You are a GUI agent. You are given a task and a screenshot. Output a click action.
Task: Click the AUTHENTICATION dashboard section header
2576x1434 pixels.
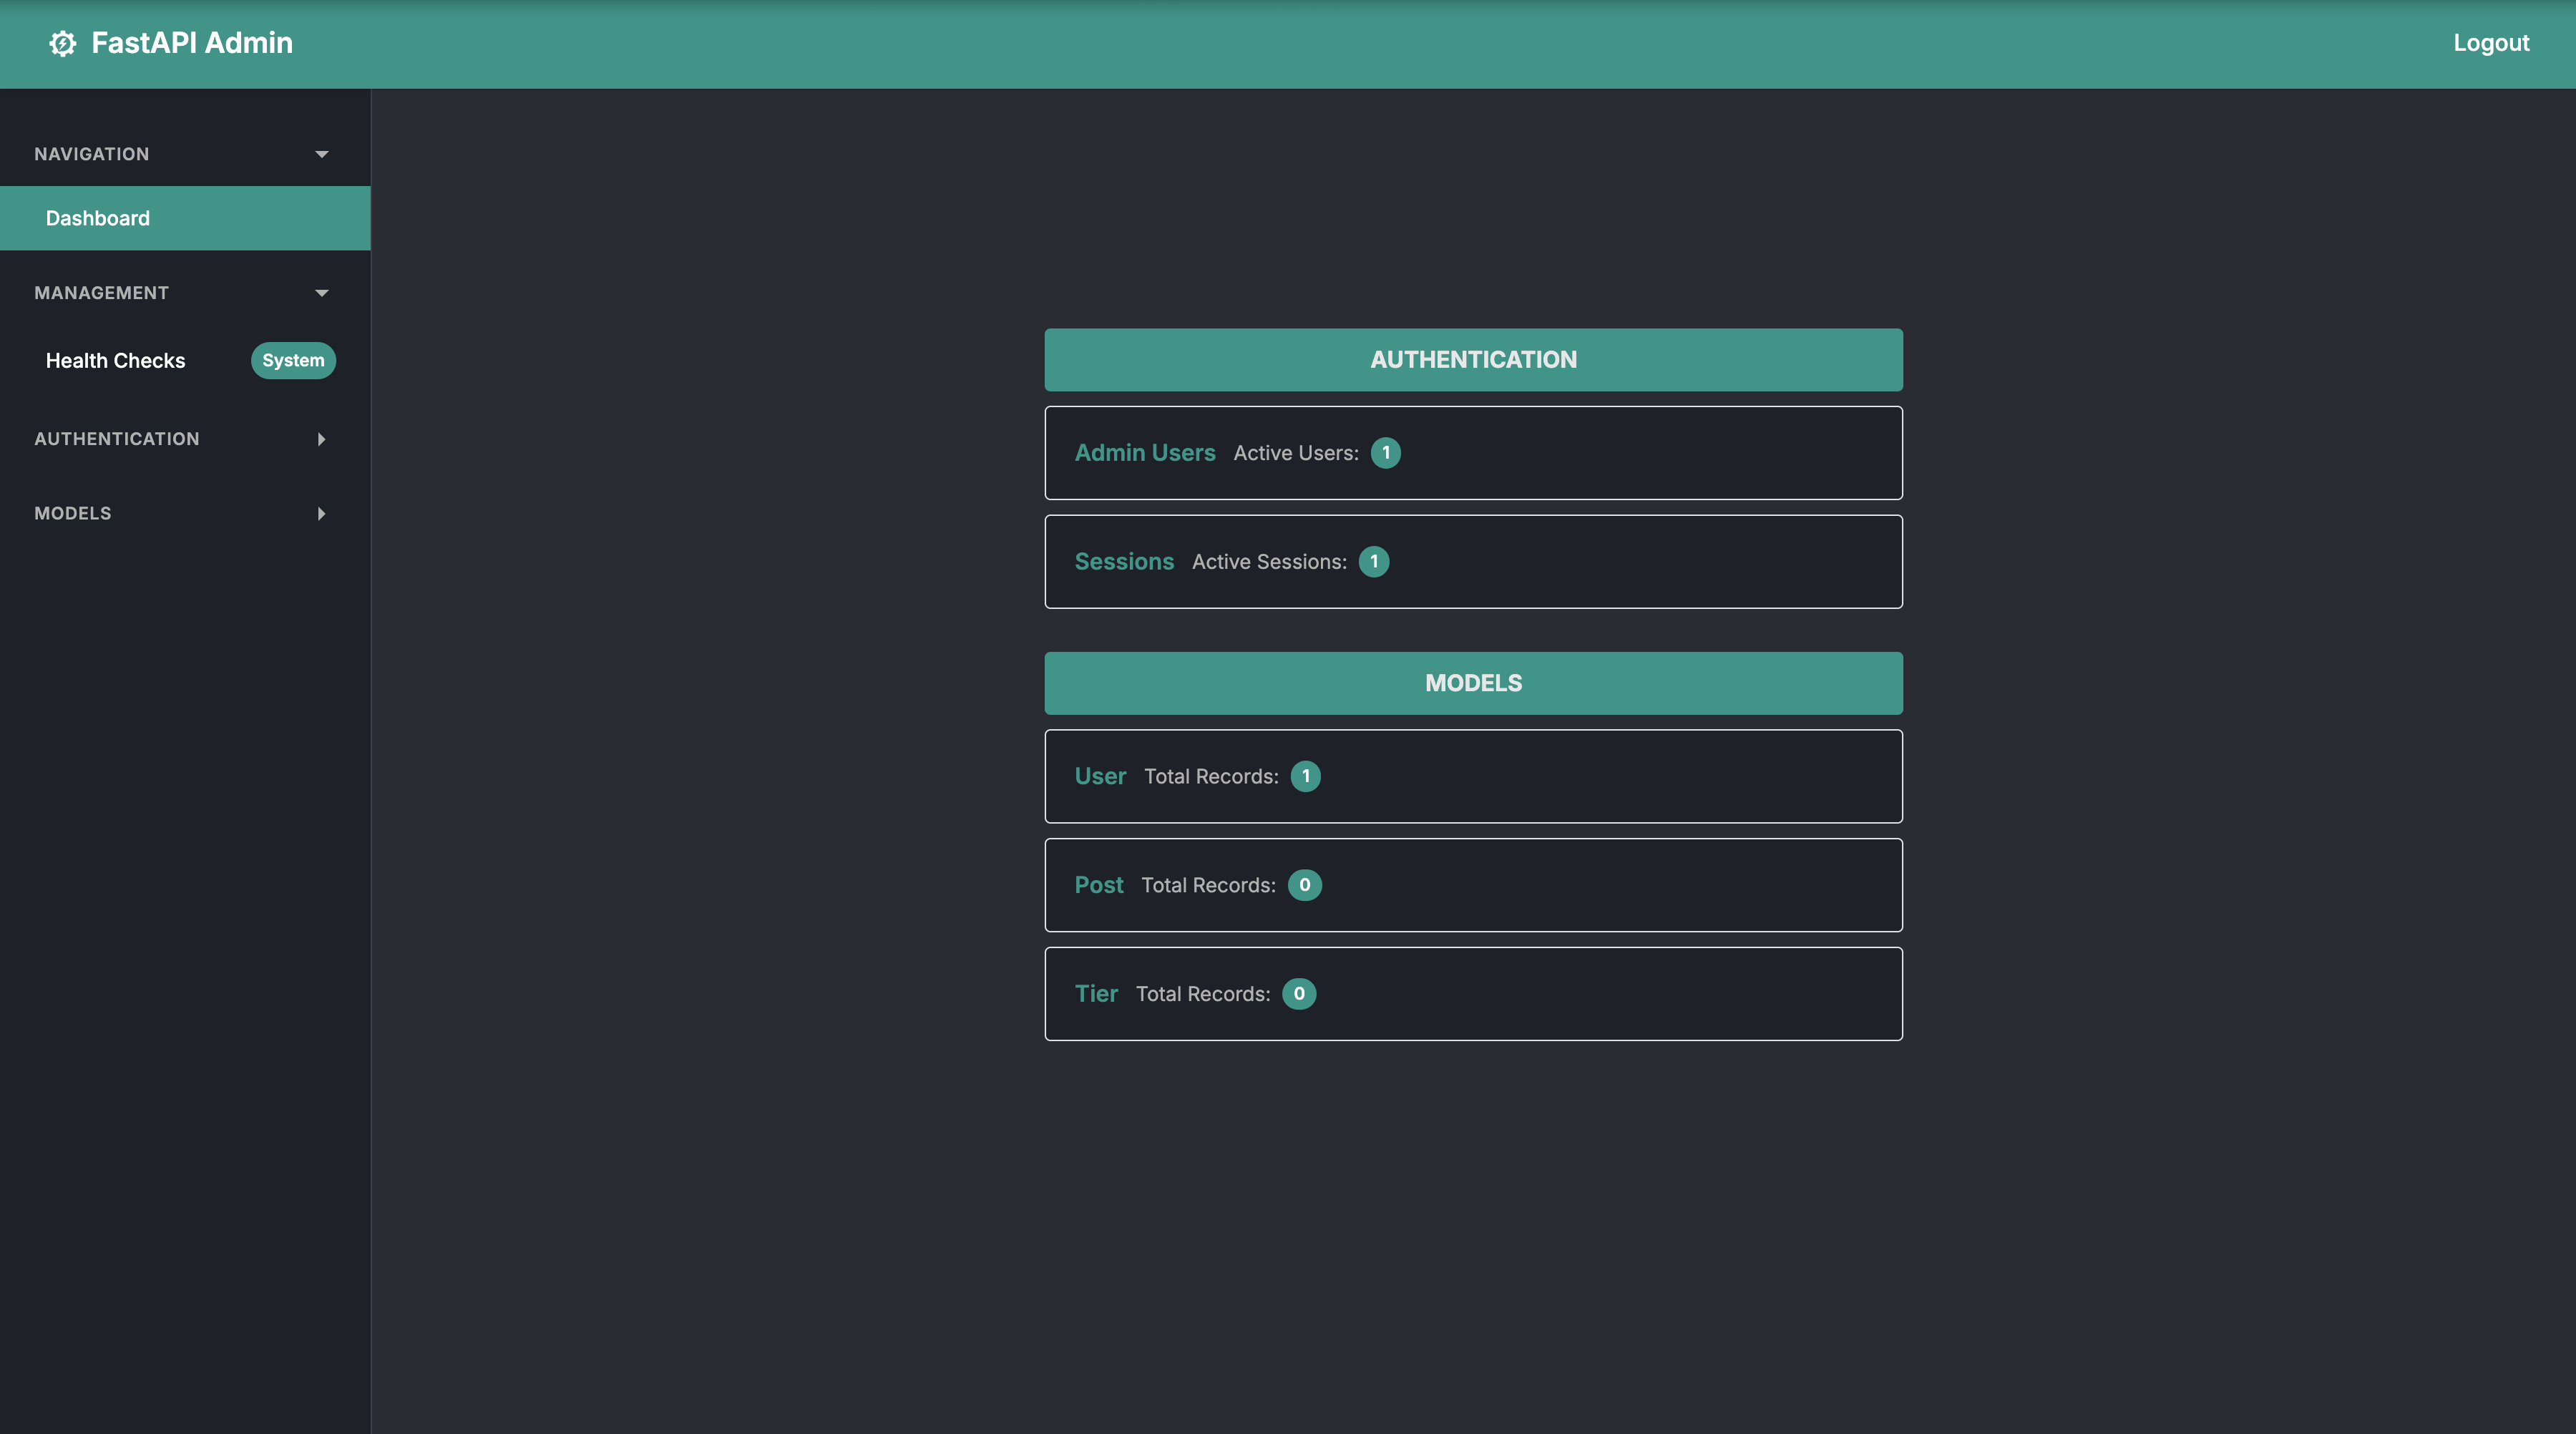(x=1473, y=360)
